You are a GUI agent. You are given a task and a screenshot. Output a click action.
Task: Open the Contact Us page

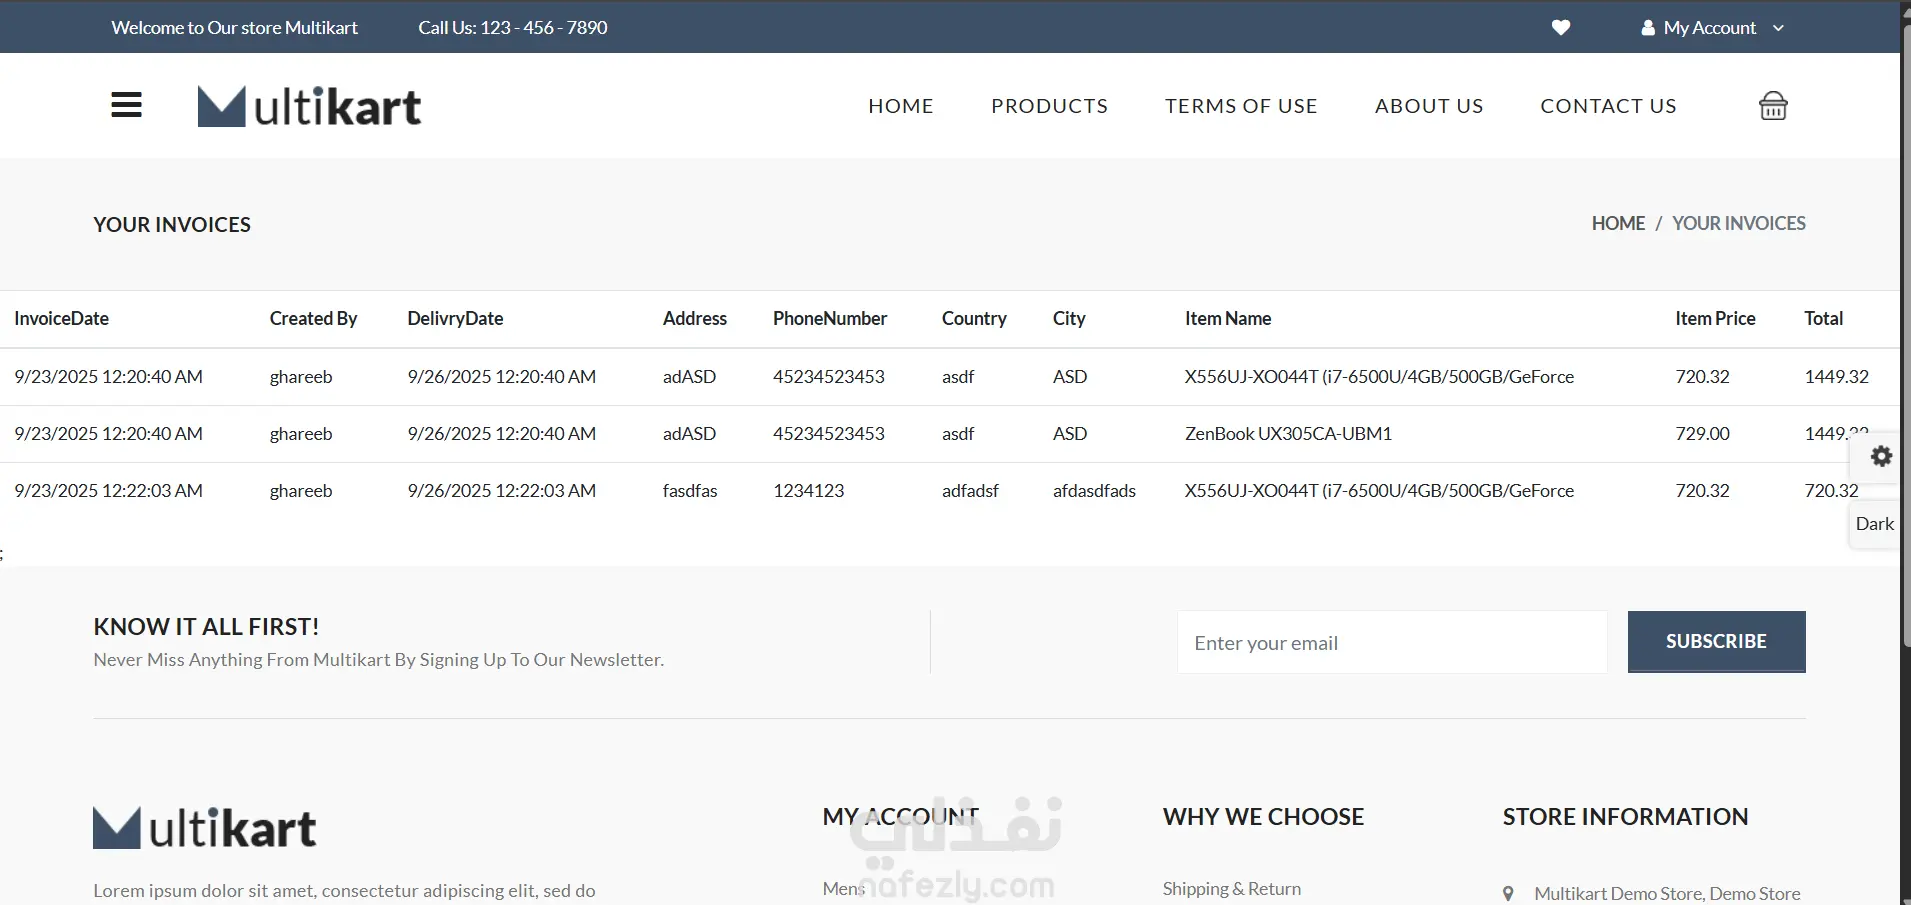[1608, 106]
